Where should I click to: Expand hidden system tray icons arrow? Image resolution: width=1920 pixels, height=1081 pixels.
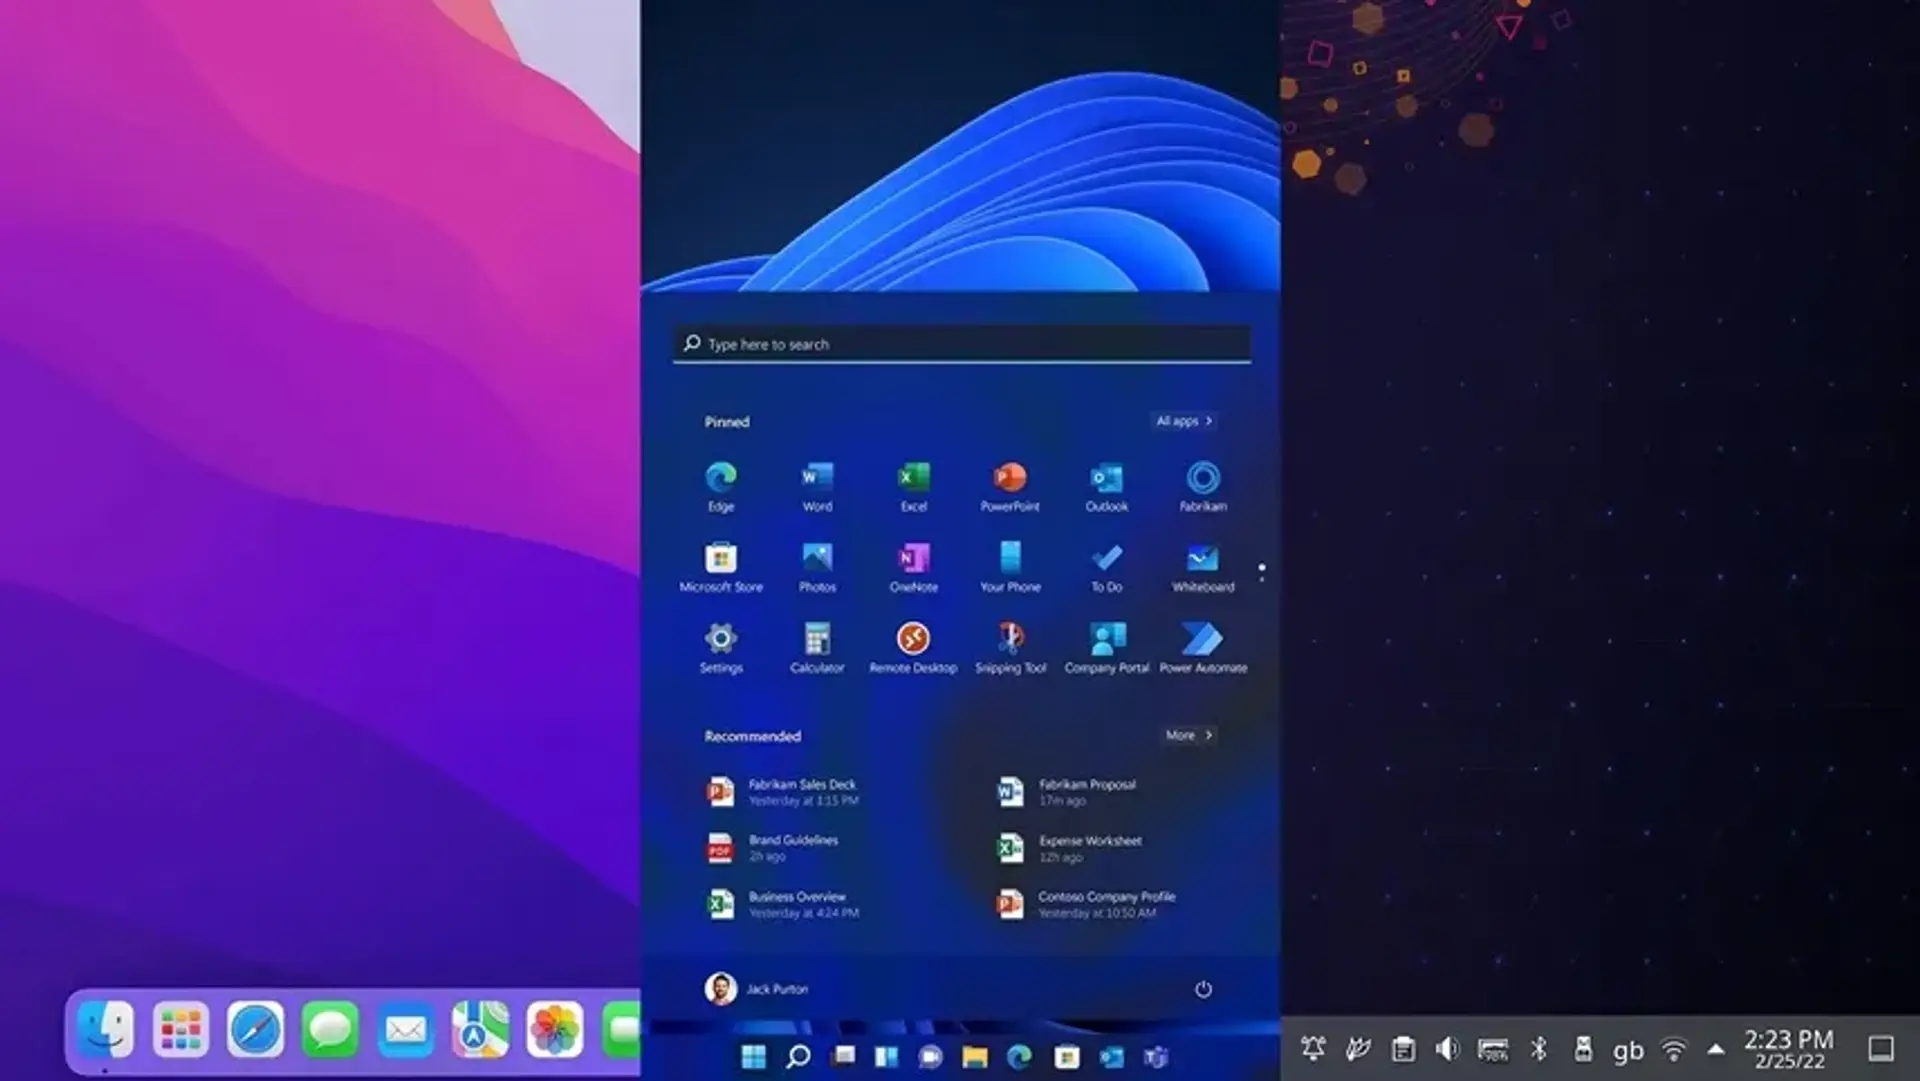point(1716,1049)
